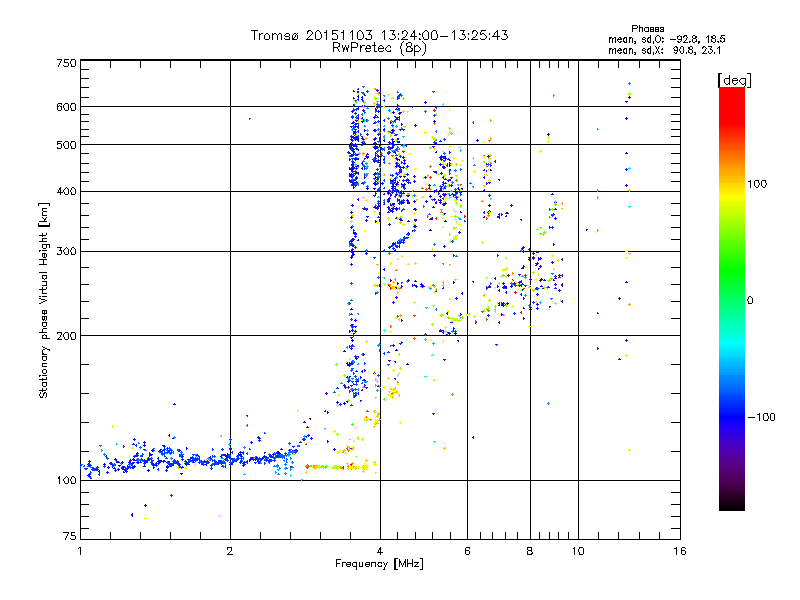
Task: Click the y-axis tick label '500'
Action: [x=66, y=145]
